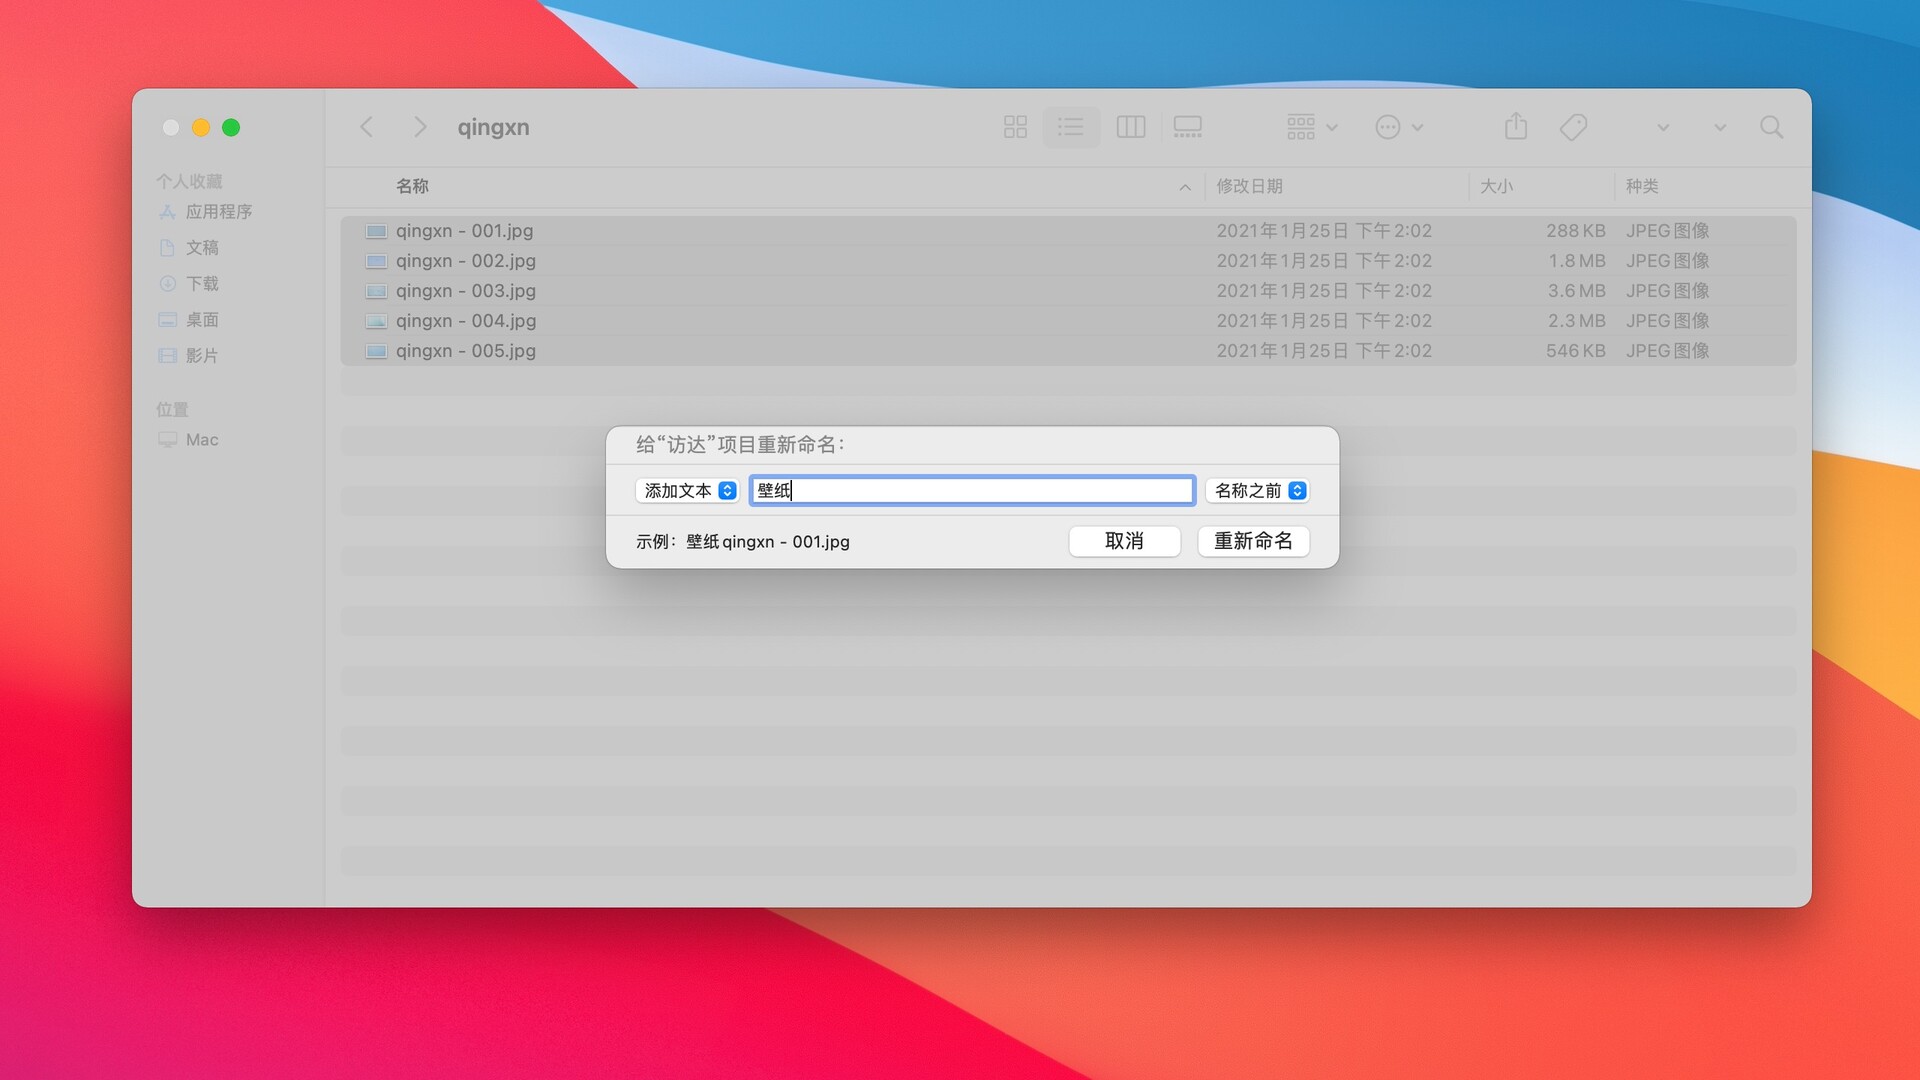This screenshot has height=1080, width=1920.
Task: Select 下载 in the sidebar
Action: 202,283
